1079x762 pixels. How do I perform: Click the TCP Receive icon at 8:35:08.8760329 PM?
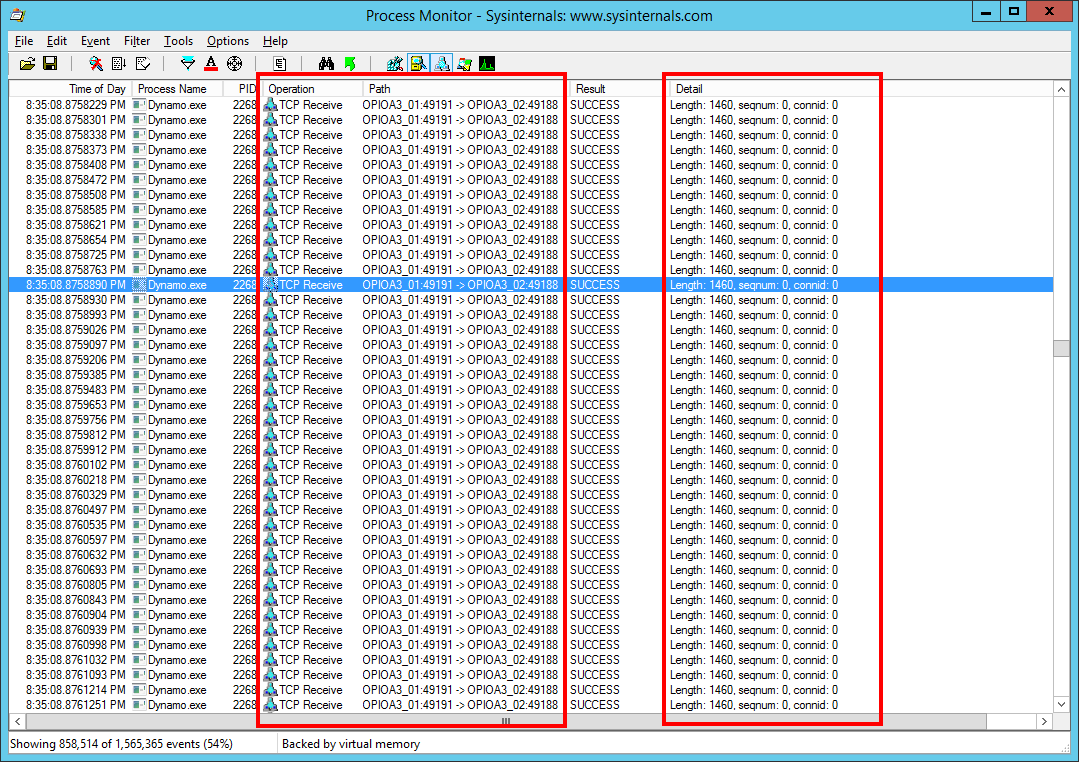(x=270, y=494)
